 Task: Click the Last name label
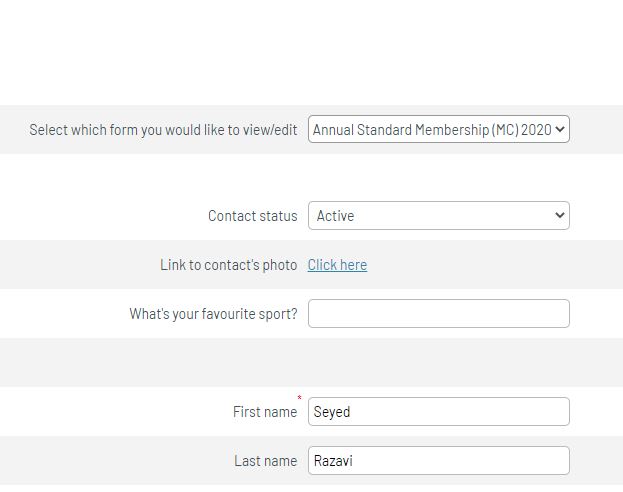pos(265,461)
